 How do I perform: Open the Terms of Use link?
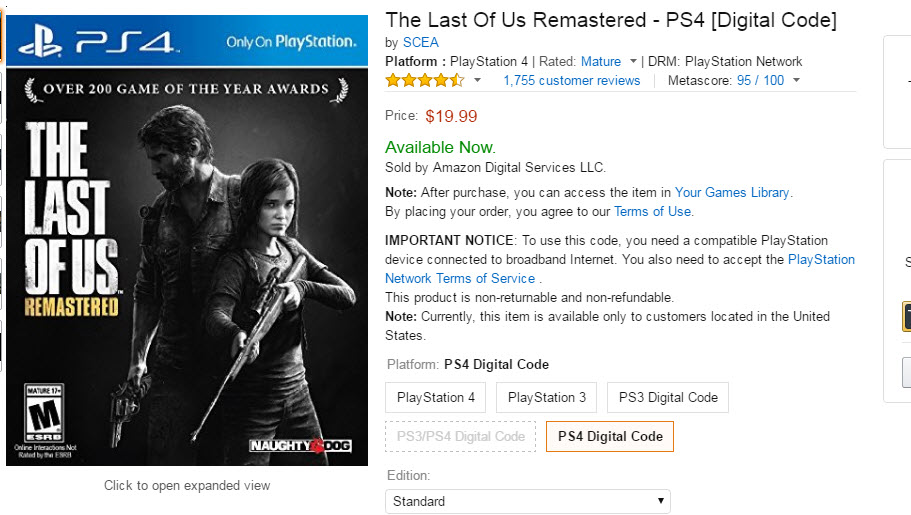653,211
